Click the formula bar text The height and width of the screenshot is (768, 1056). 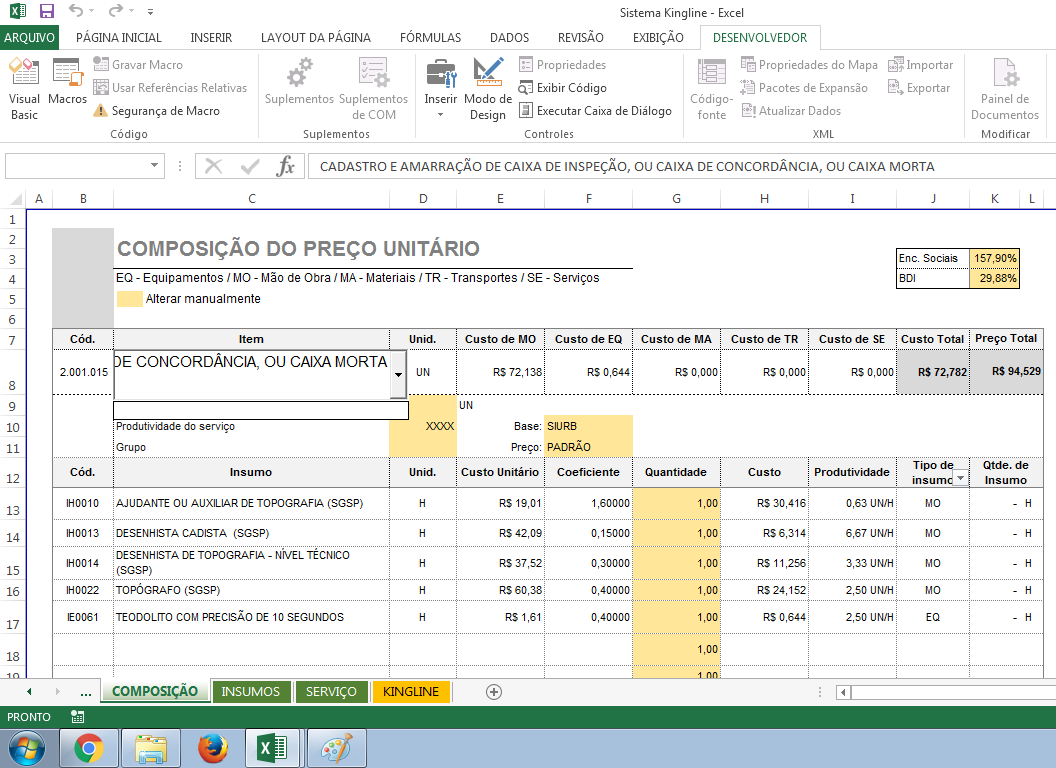click(627, 166)
